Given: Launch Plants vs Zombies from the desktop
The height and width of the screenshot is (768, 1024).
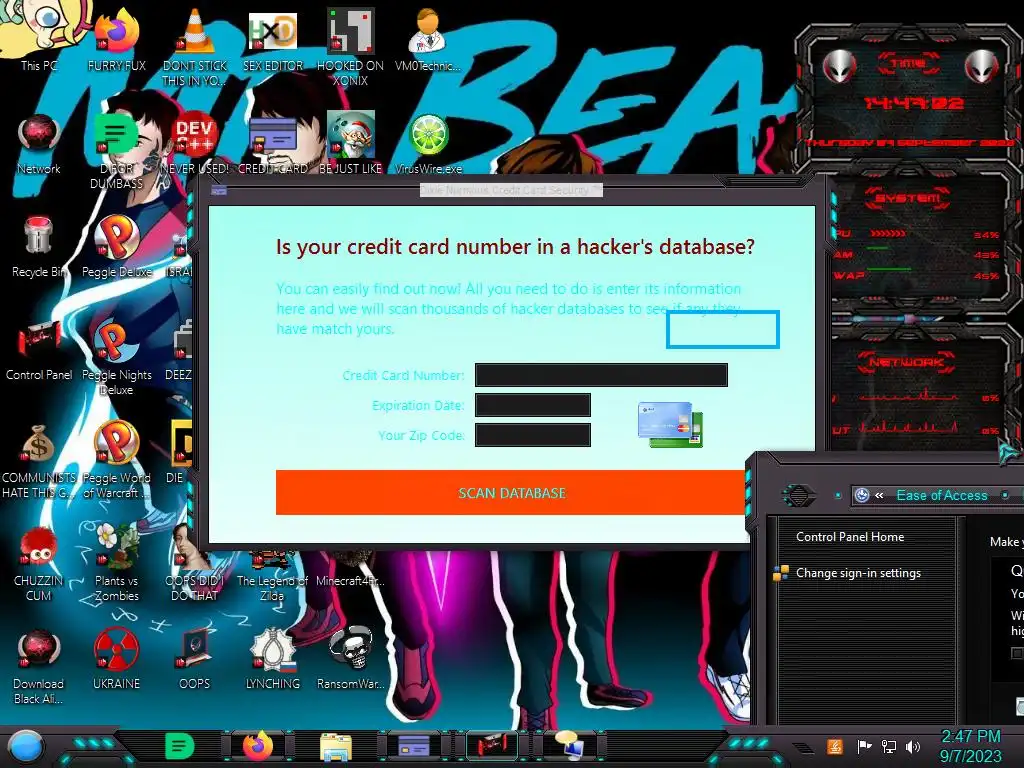Looking at the screenshot, I should pos(117,563).
